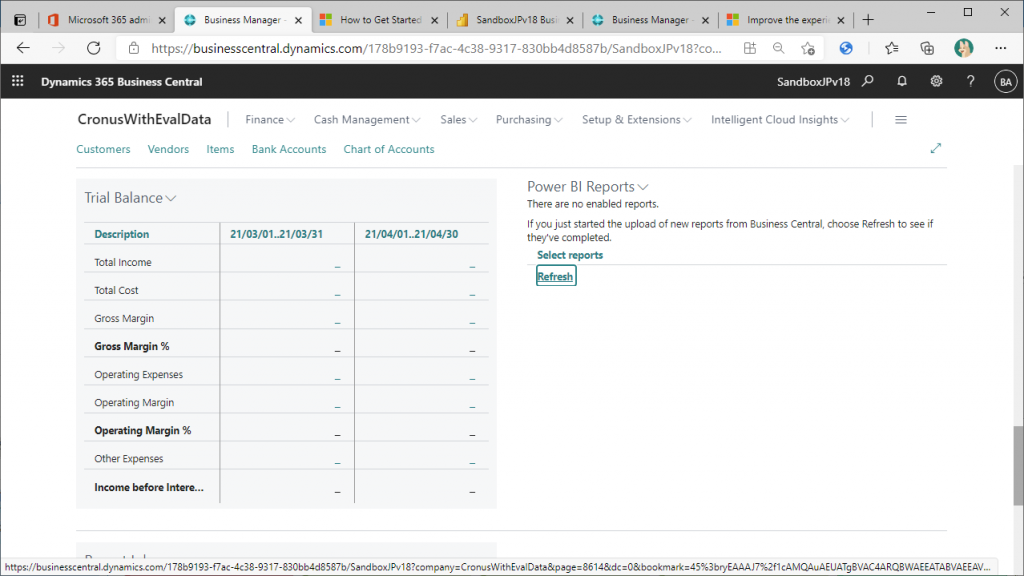
Task: Open the settings gear in Business Central
Action: click(x=936, y=81)
